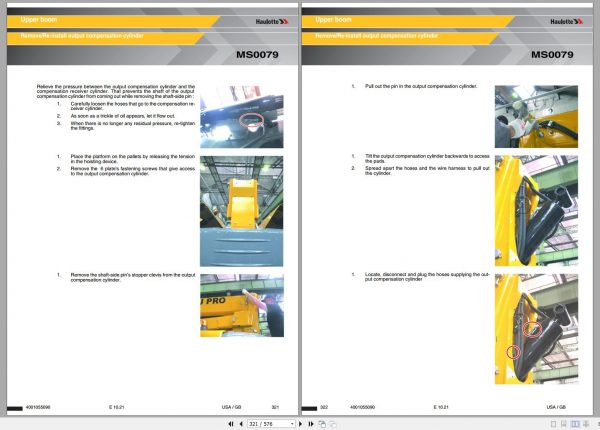The height and width of the screenshot is (430, 600).
Task: Click page number 321 in left footer
Action: pos(275,407)
